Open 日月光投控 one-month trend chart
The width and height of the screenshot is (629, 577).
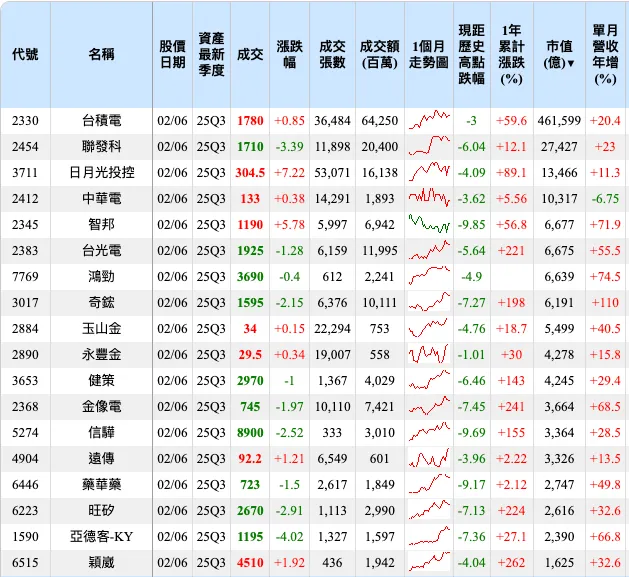pyautogui.click(x=429, y=172)
